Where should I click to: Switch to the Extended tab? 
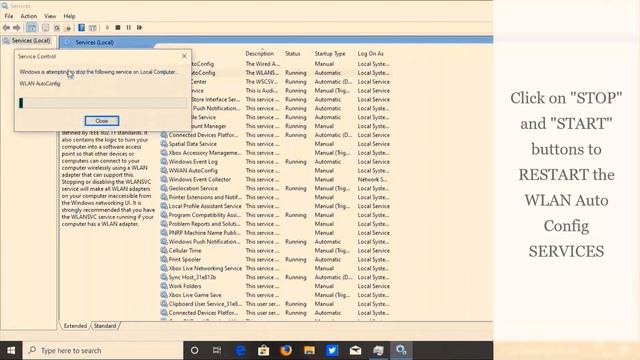coord(76,326)
